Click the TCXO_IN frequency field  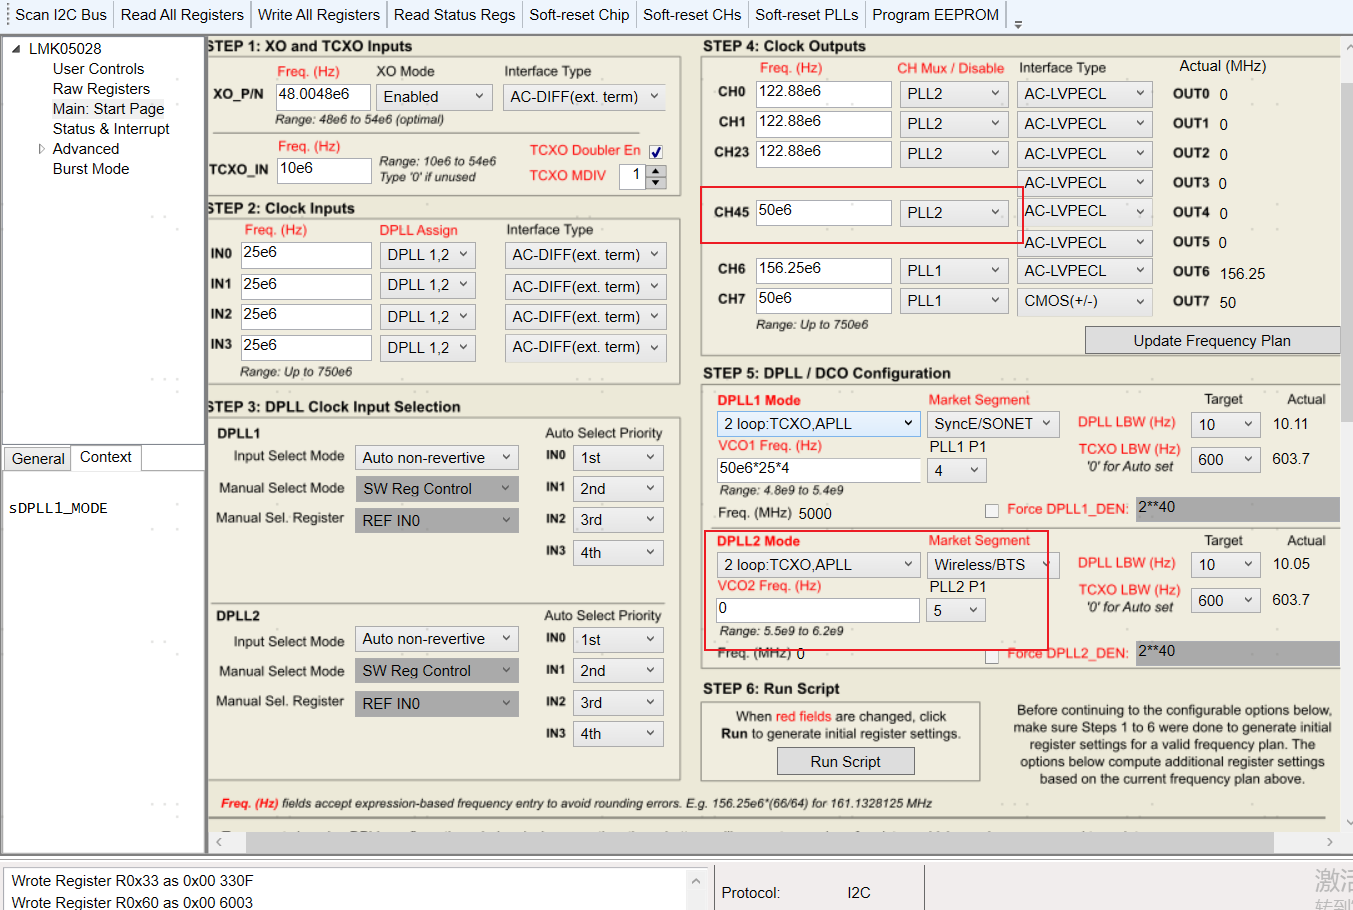(x=324, y=170)
